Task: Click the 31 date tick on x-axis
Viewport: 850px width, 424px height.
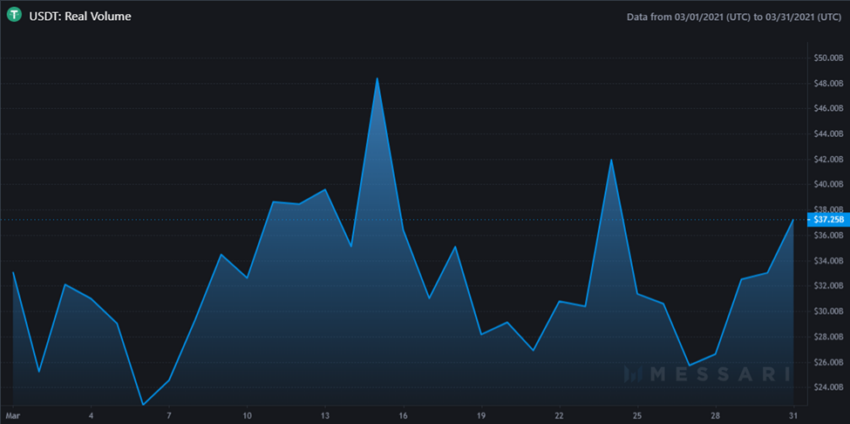Action: click(x=793, y=416)
